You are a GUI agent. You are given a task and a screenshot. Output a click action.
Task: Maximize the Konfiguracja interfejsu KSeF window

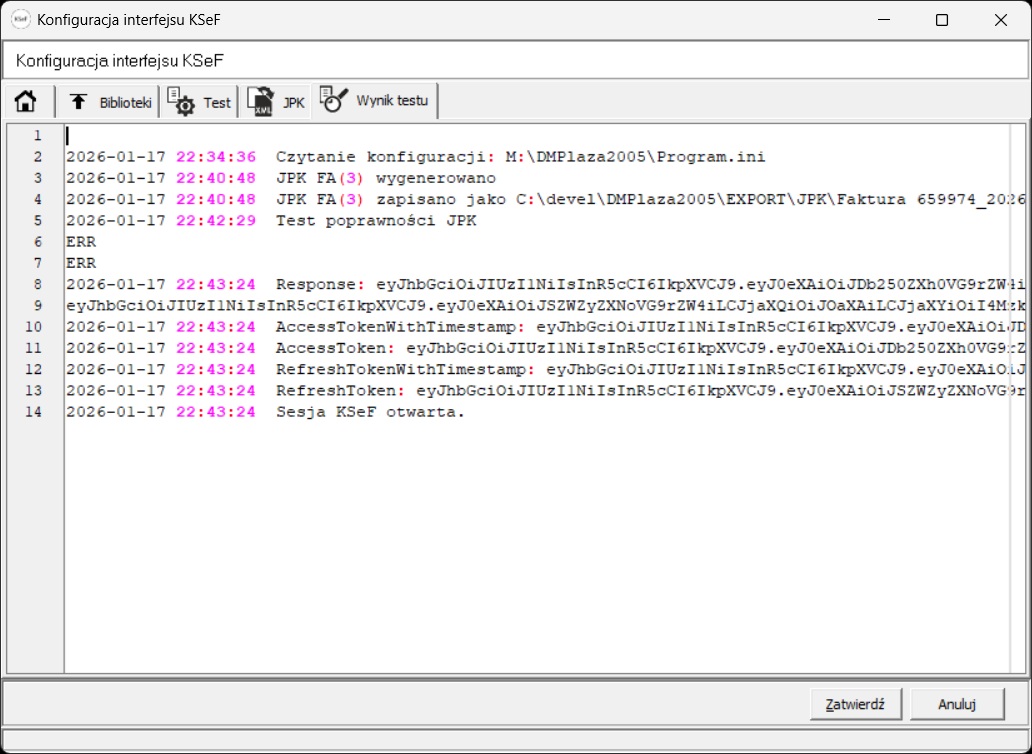pyautogui.click(x=942, y=20)
